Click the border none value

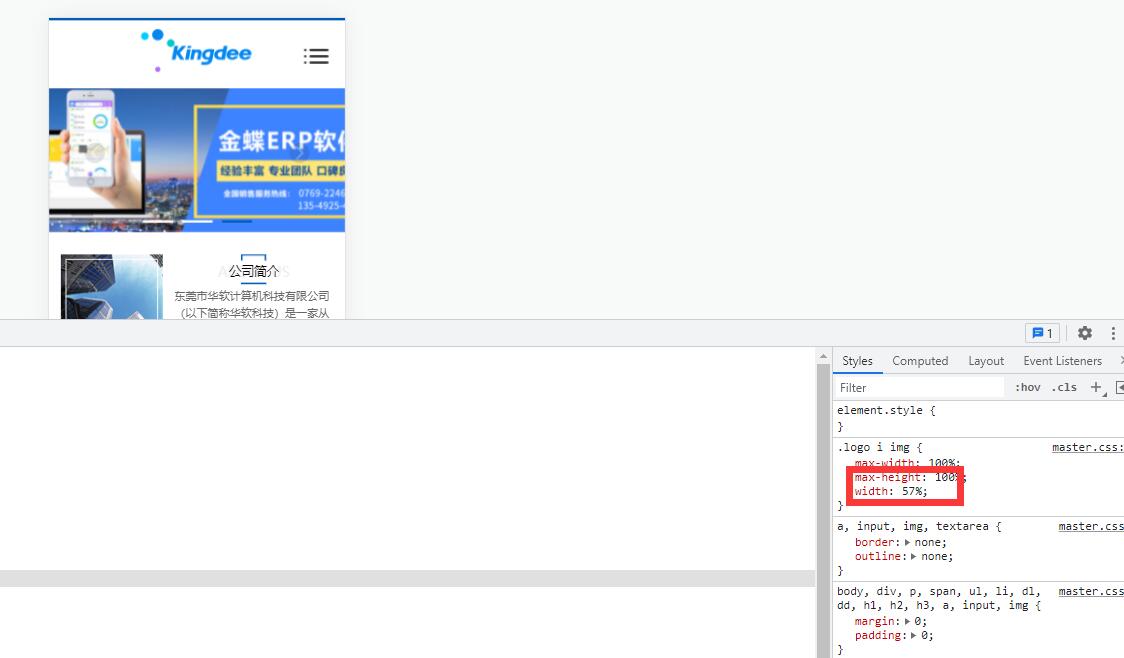928,543
